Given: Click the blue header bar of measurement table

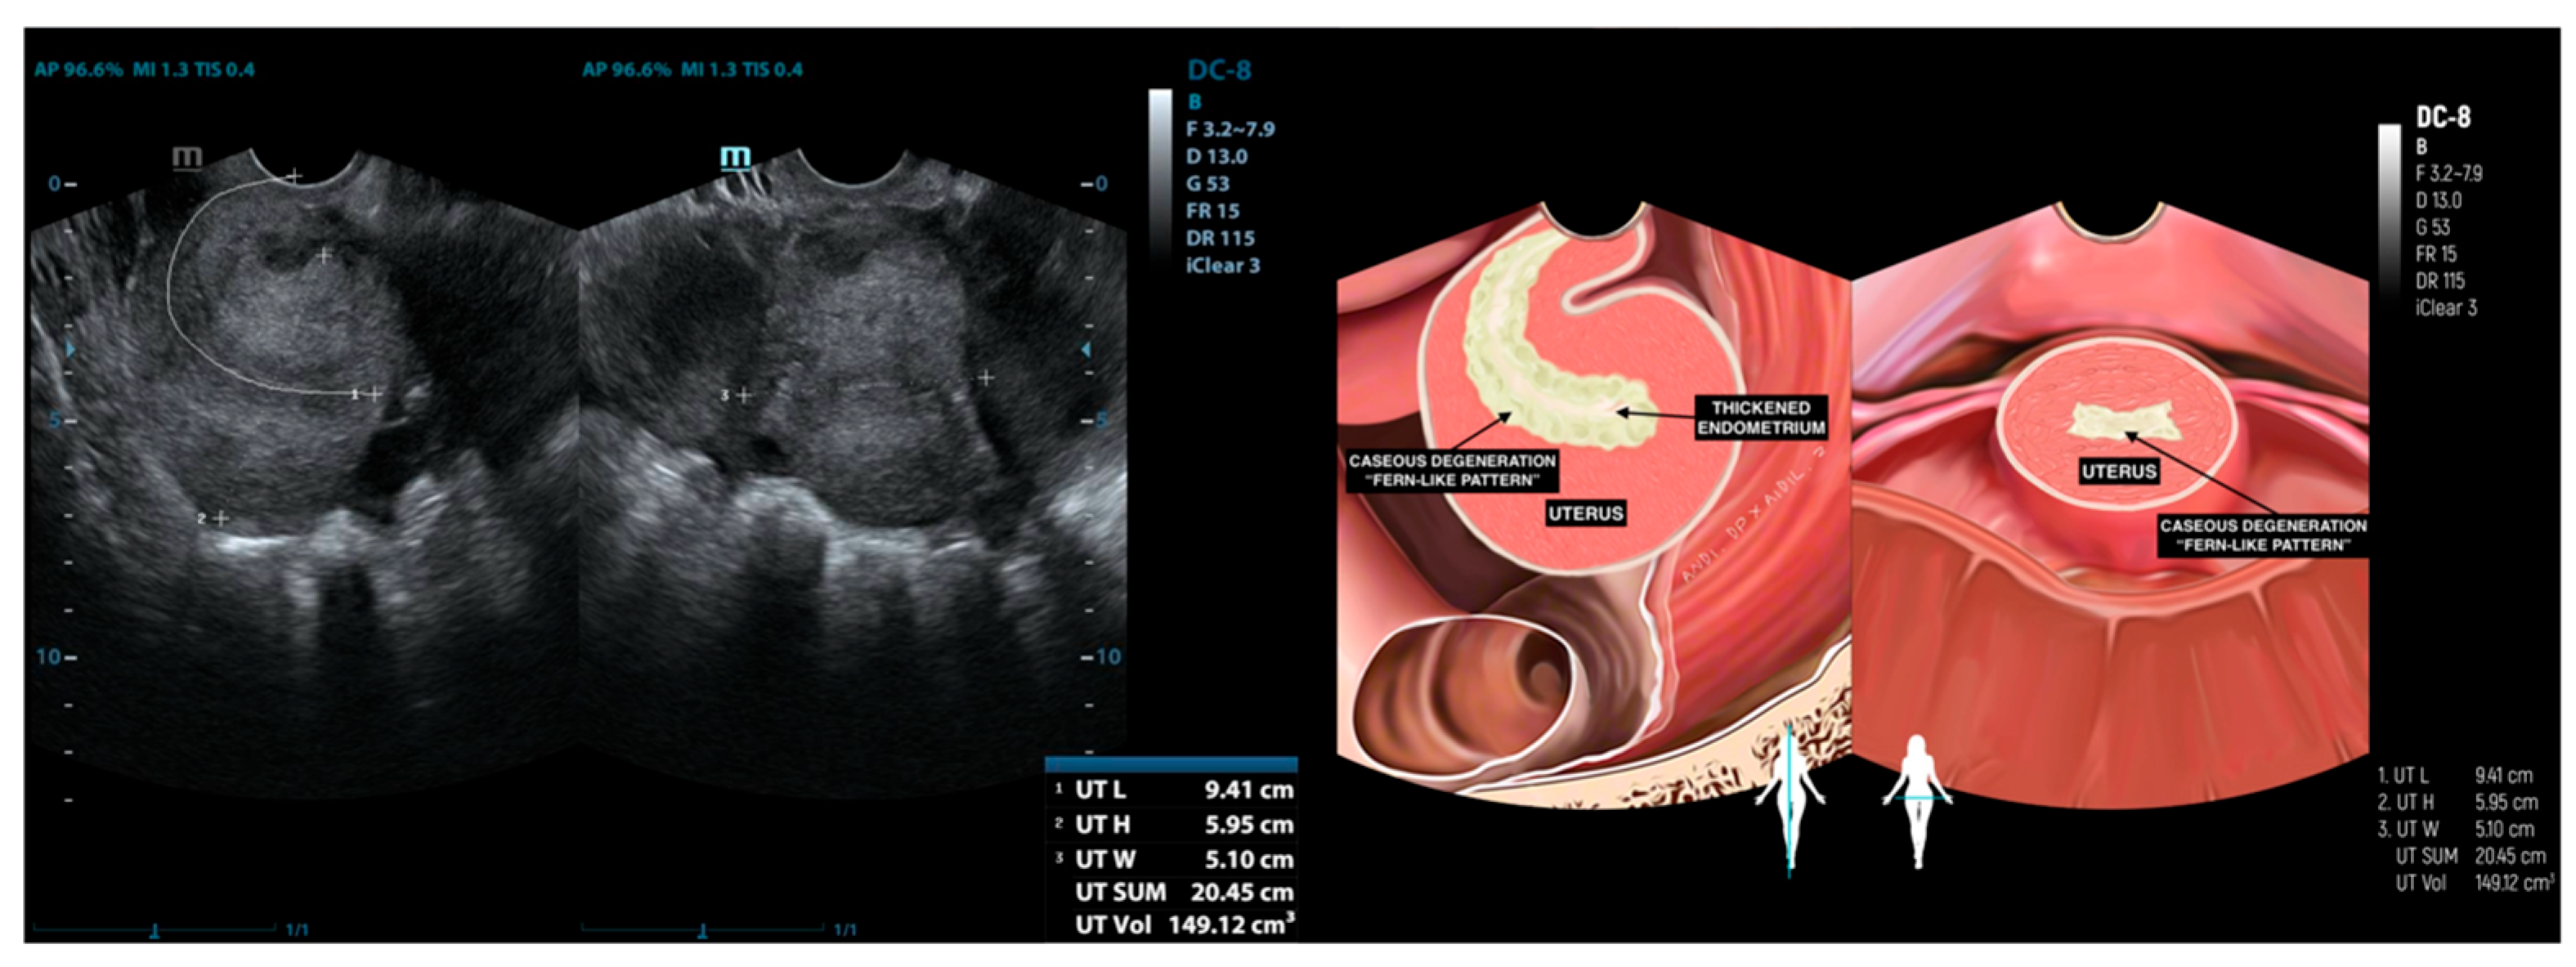Looking at the screenshot, I should point(1171,765).
